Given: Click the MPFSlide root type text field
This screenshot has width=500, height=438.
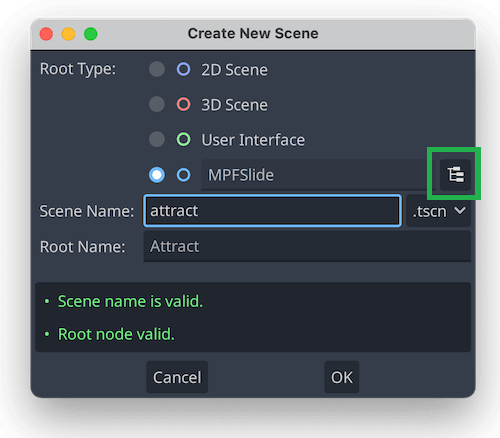Looking at the screenshot, I should click(318, 175).
